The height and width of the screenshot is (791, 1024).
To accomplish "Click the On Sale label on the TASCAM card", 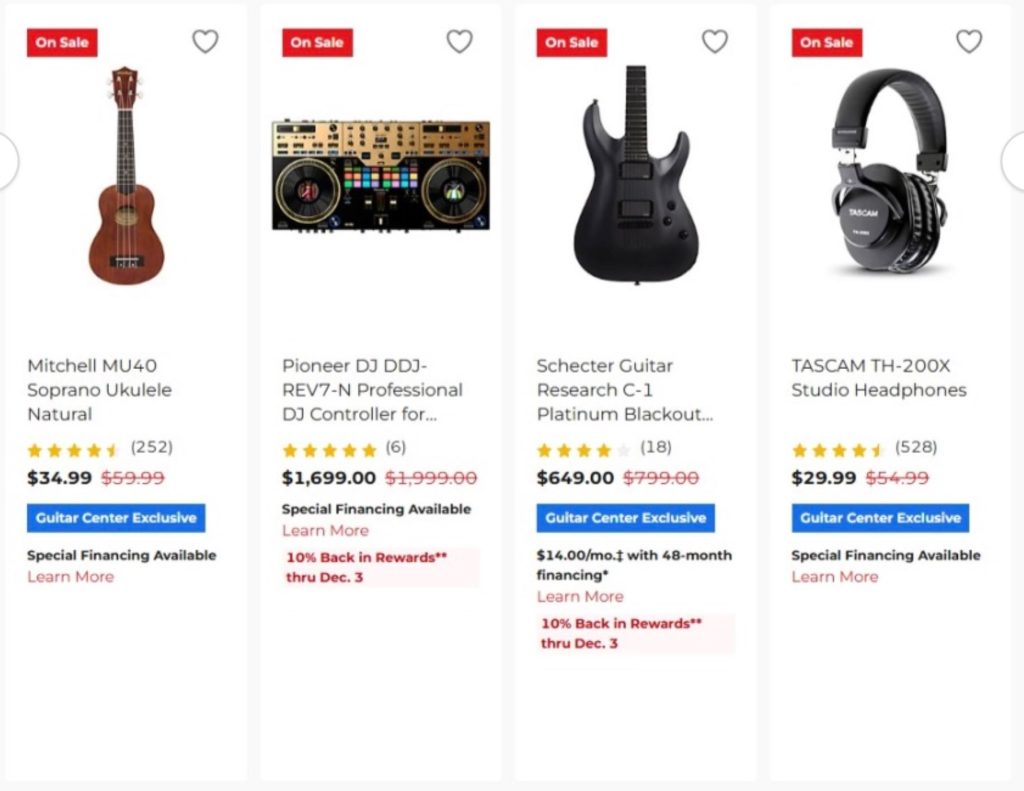I will tap(826, 42).
